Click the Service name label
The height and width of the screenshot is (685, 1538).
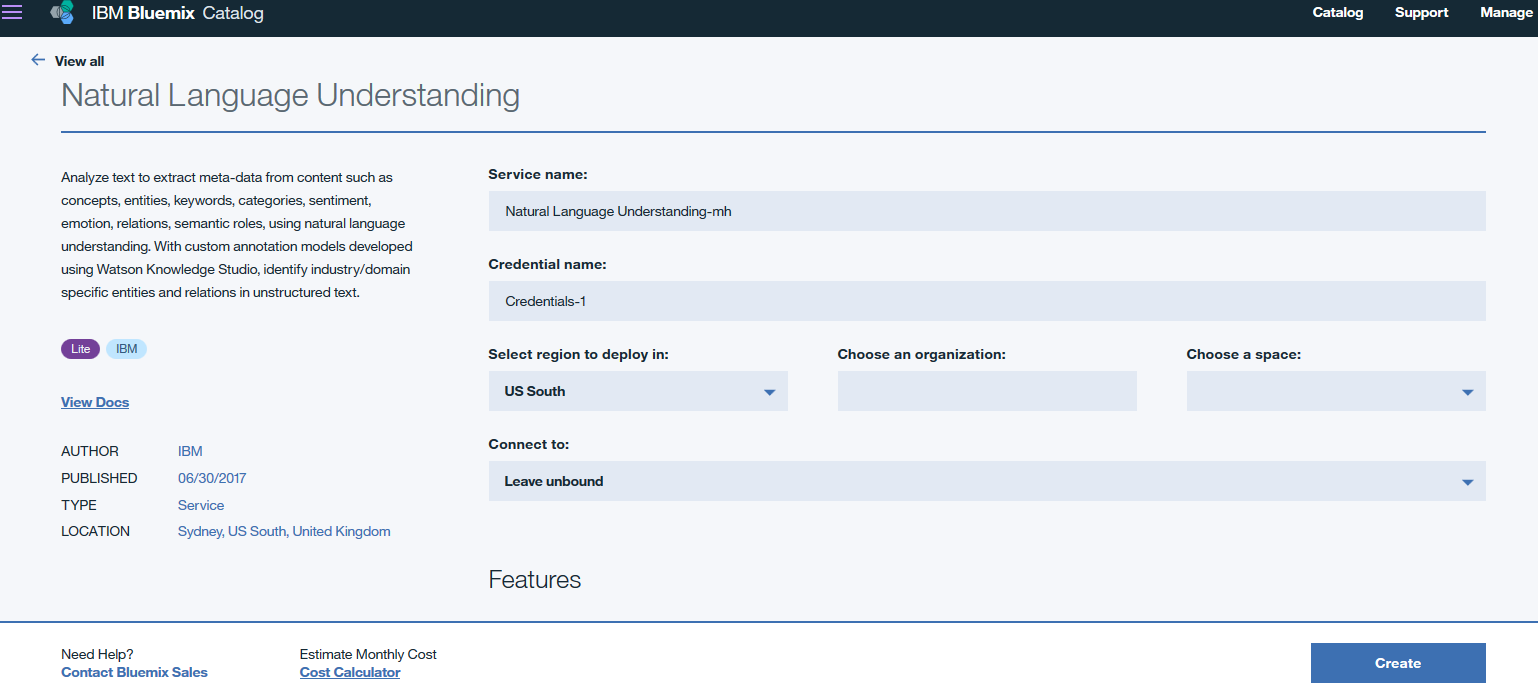tap(538, 174)
